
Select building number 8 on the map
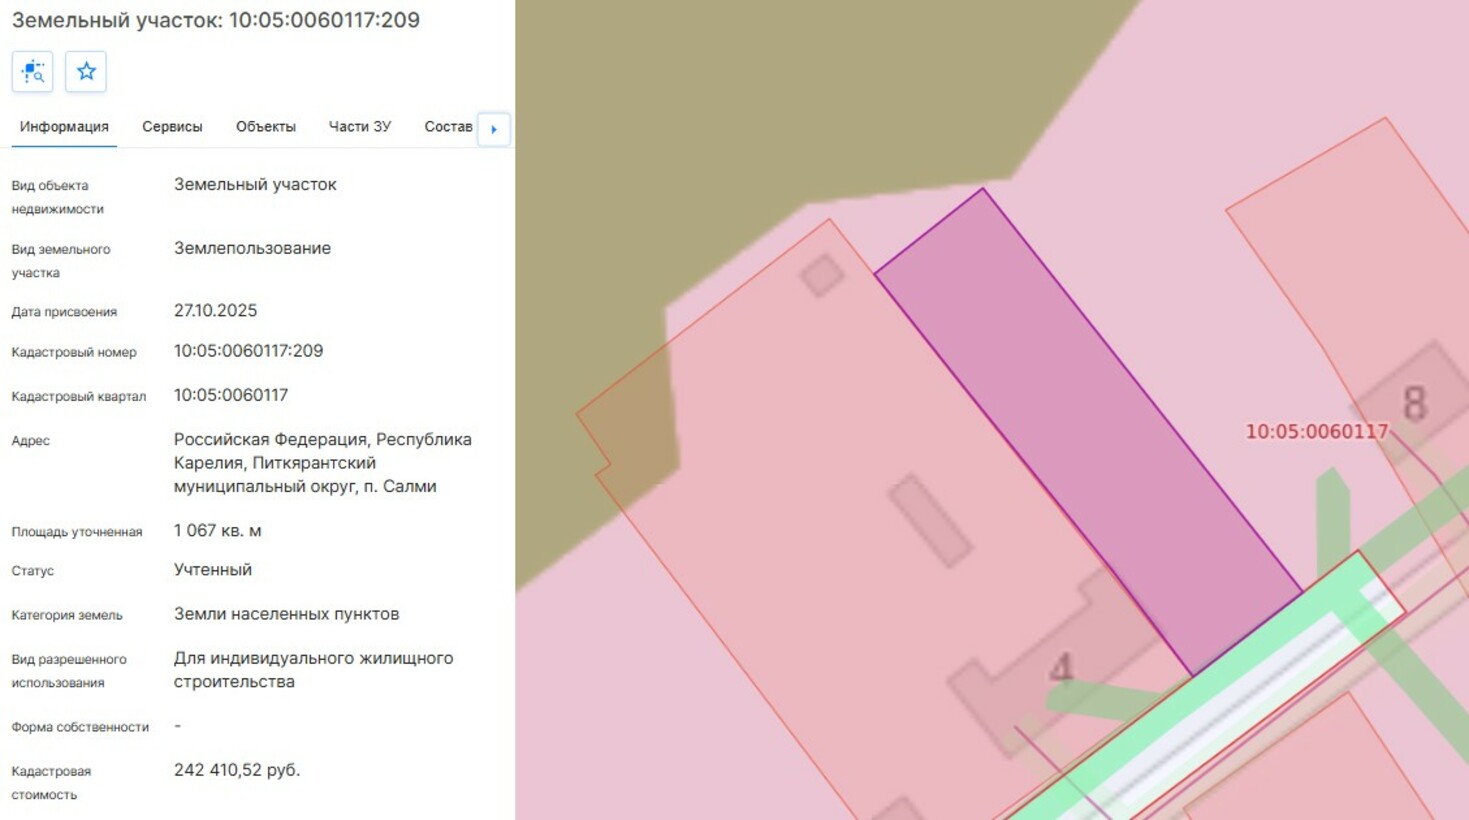coord(1413,403)
